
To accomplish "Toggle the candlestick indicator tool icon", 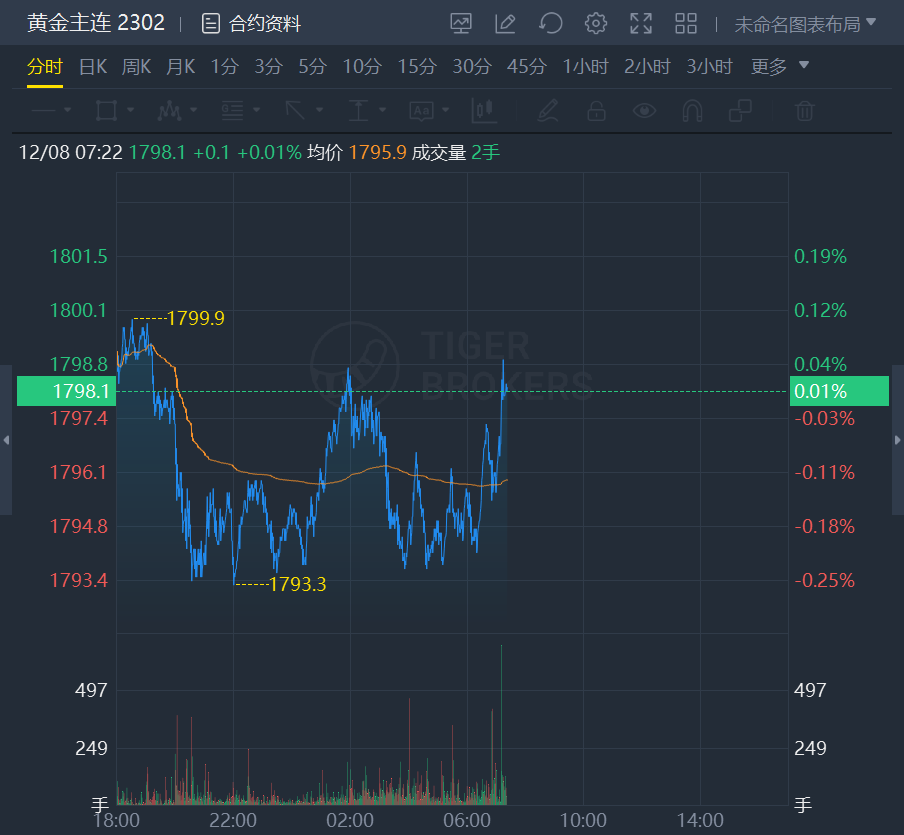I will coord(484,110).
